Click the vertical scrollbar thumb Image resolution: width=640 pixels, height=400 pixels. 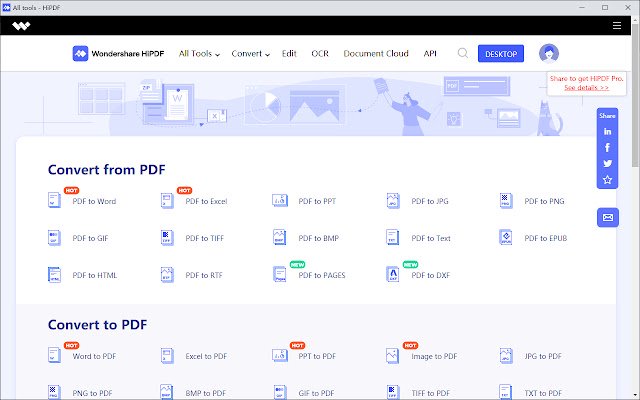(635, 95)
